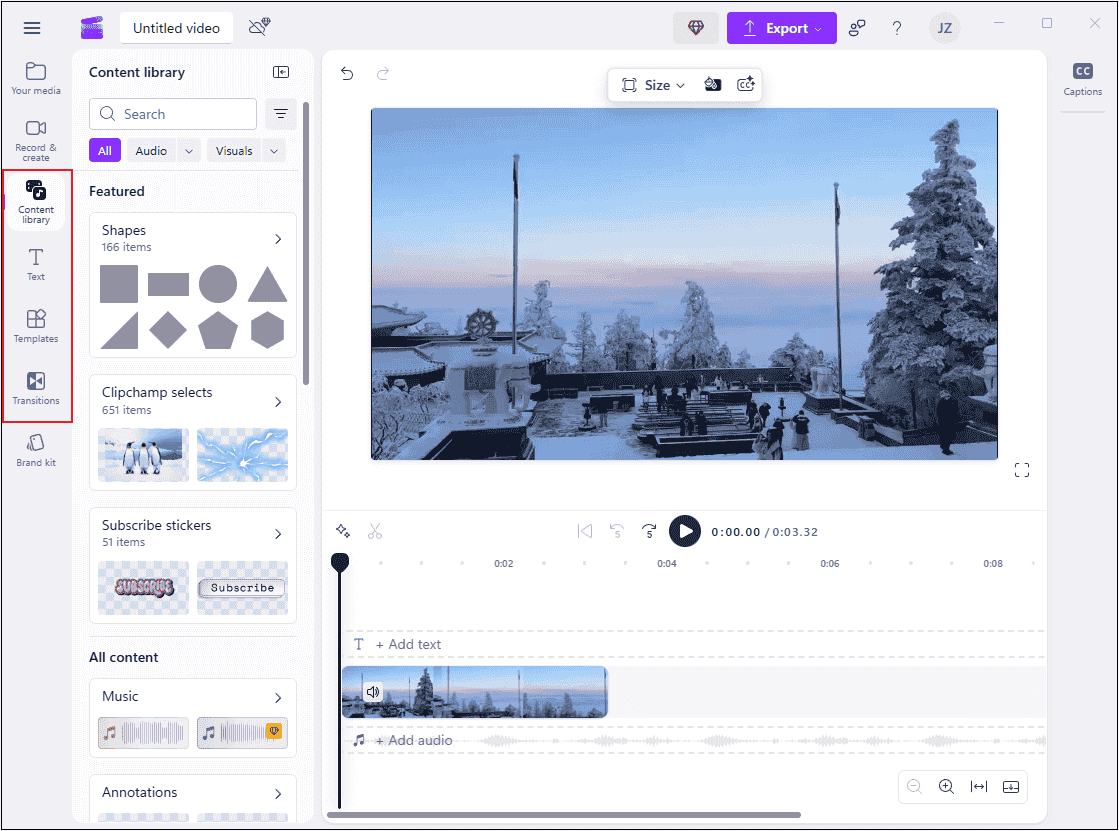Click the Clipchamp logo icon

92,28
